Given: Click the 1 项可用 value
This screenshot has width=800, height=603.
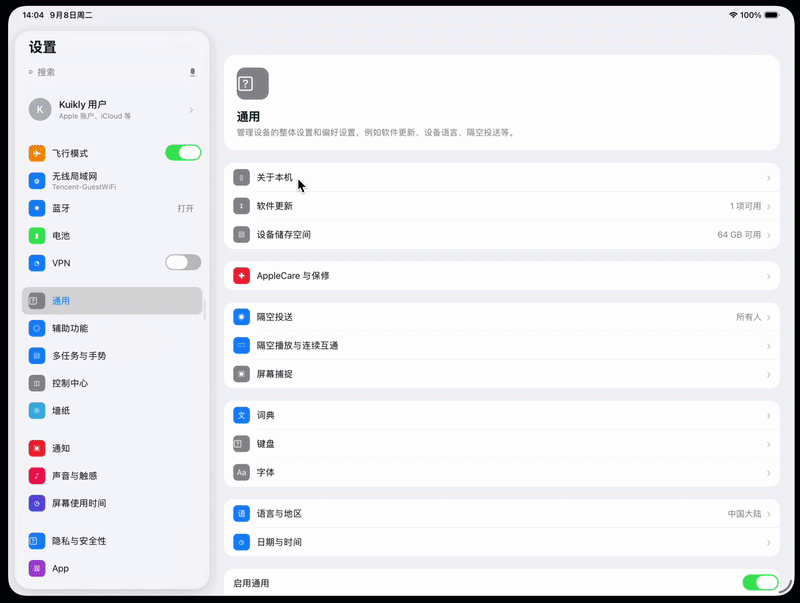Looking at the screenshot, I should pyautogui.click(x=745, y=206).
